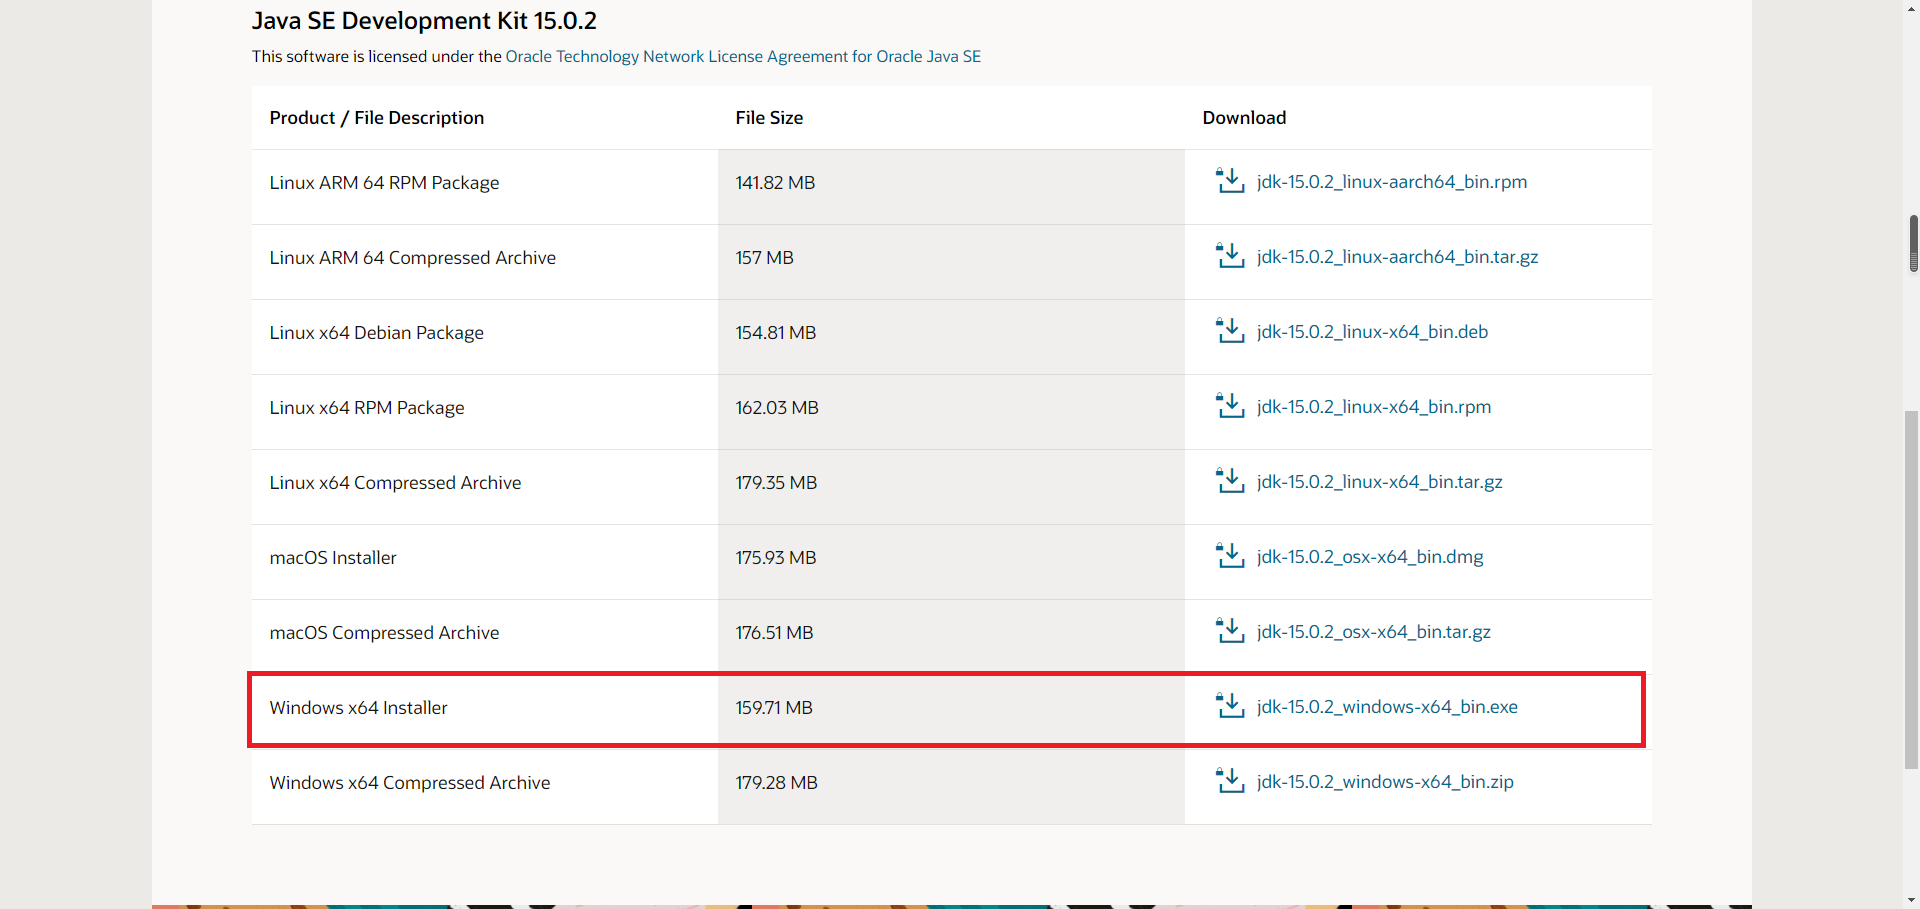Click the 179.35 MB file size cell

(951, 487)
